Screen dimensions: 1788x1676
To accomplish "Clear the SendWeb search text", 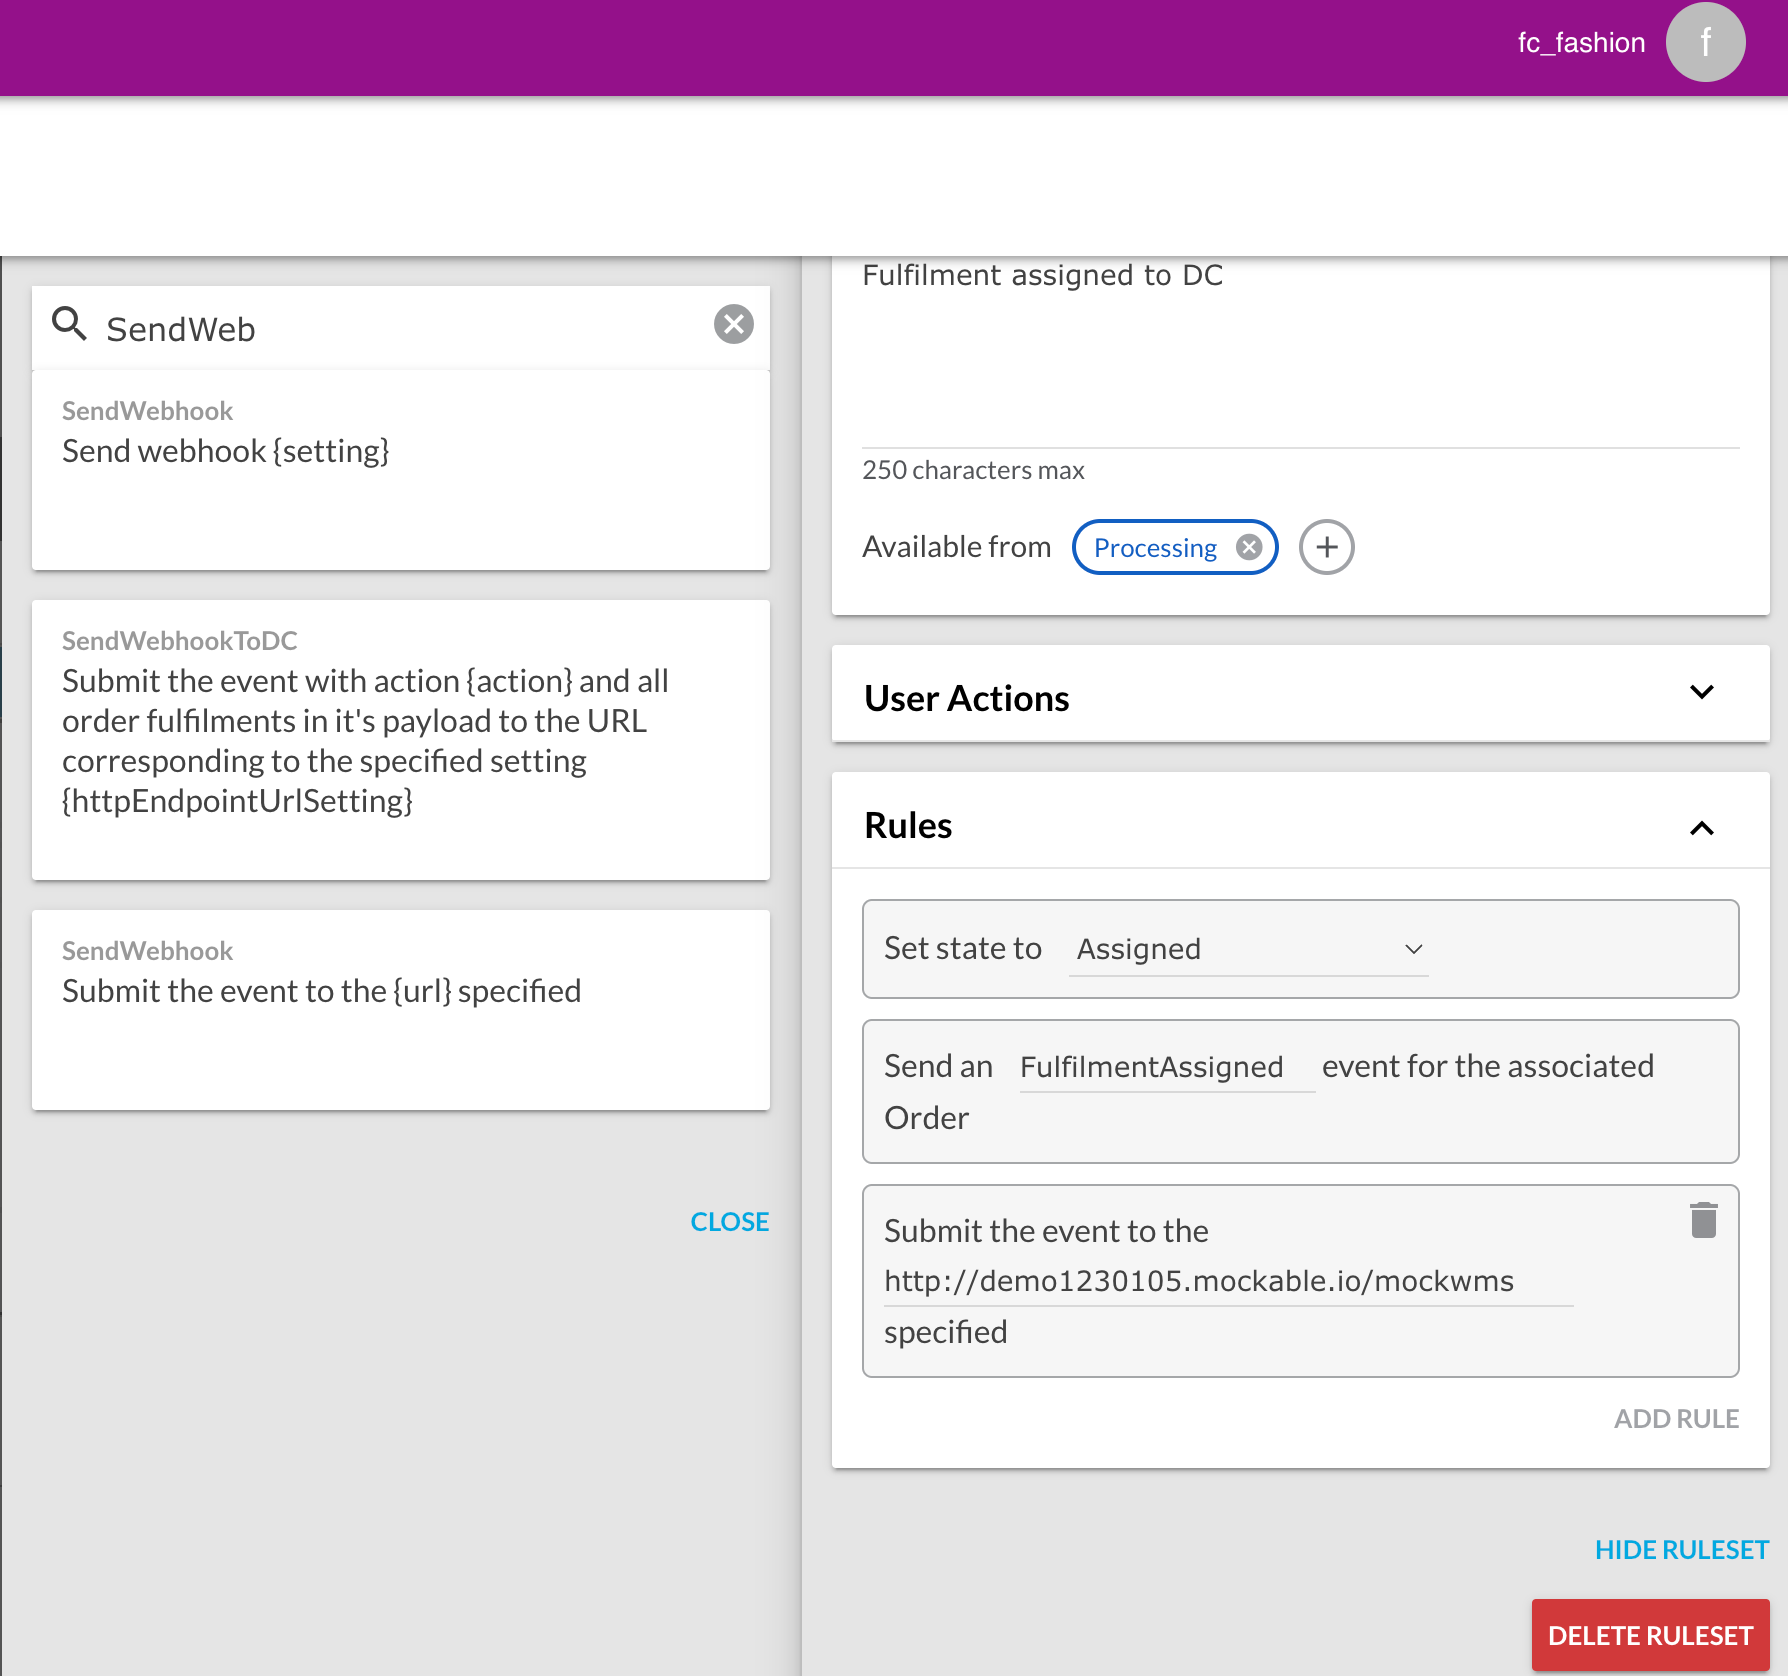I will tap(733, 324).
